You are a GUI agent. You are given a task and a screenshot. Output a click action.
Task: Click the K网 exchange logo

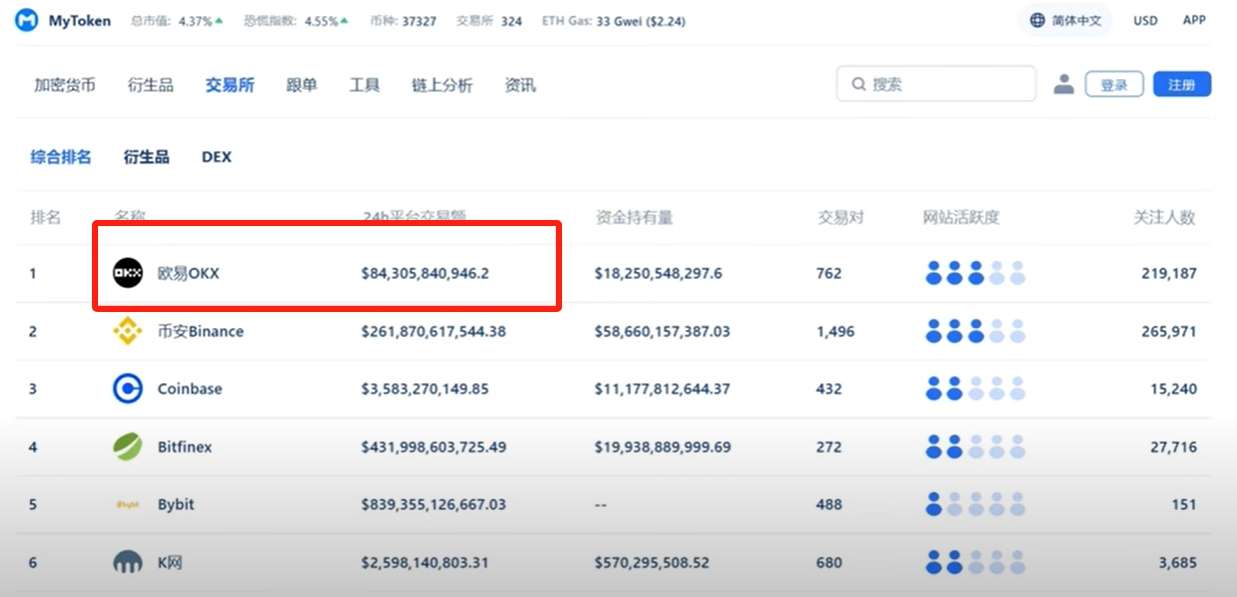click(128, 563)
